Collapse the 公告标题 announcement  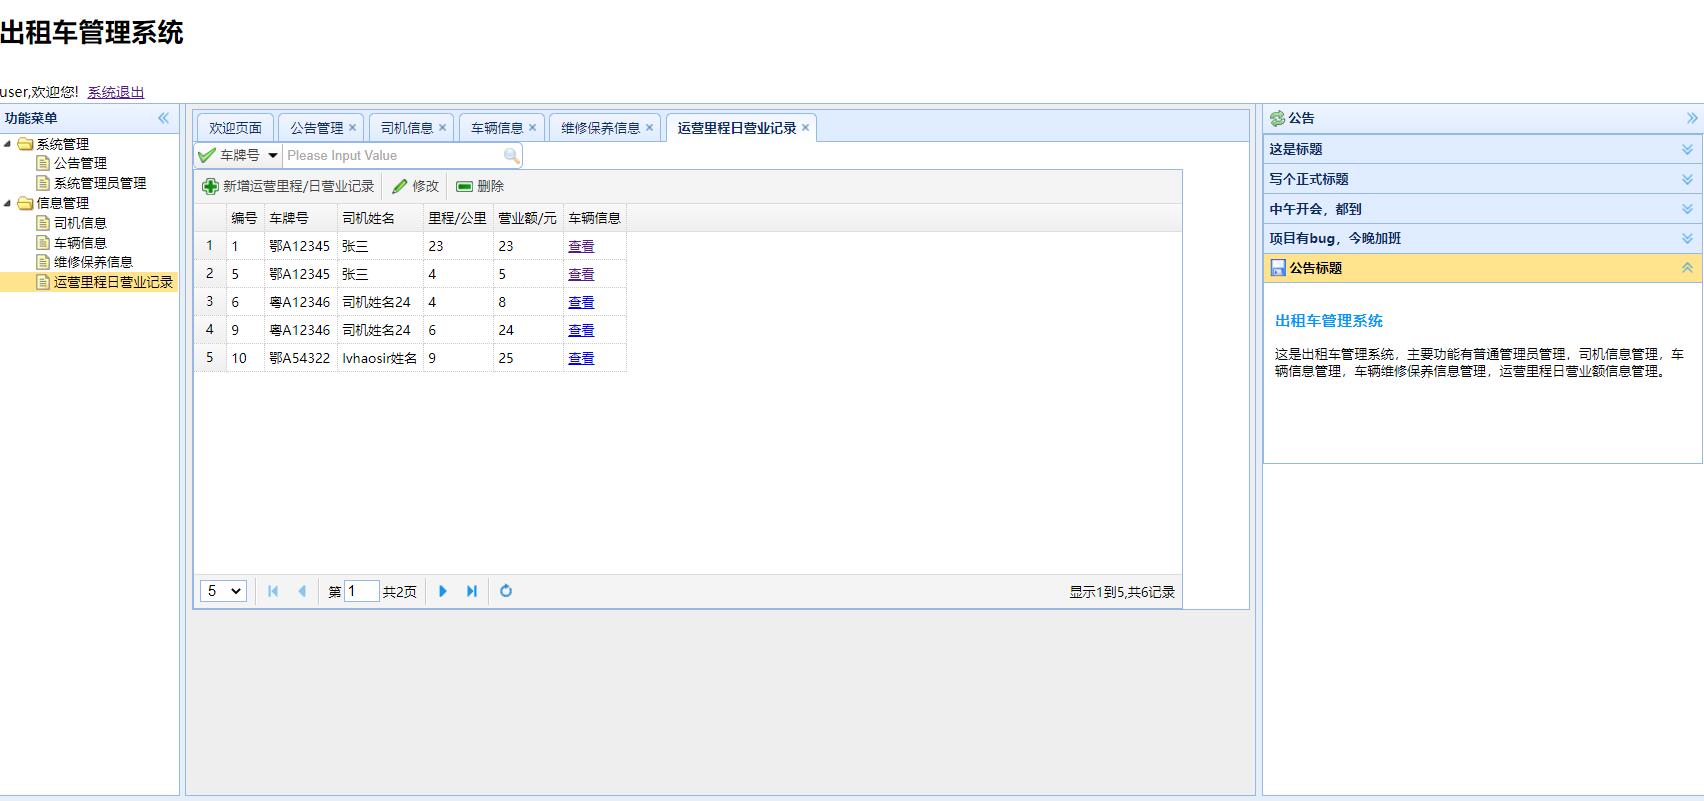pos(1687,268)
